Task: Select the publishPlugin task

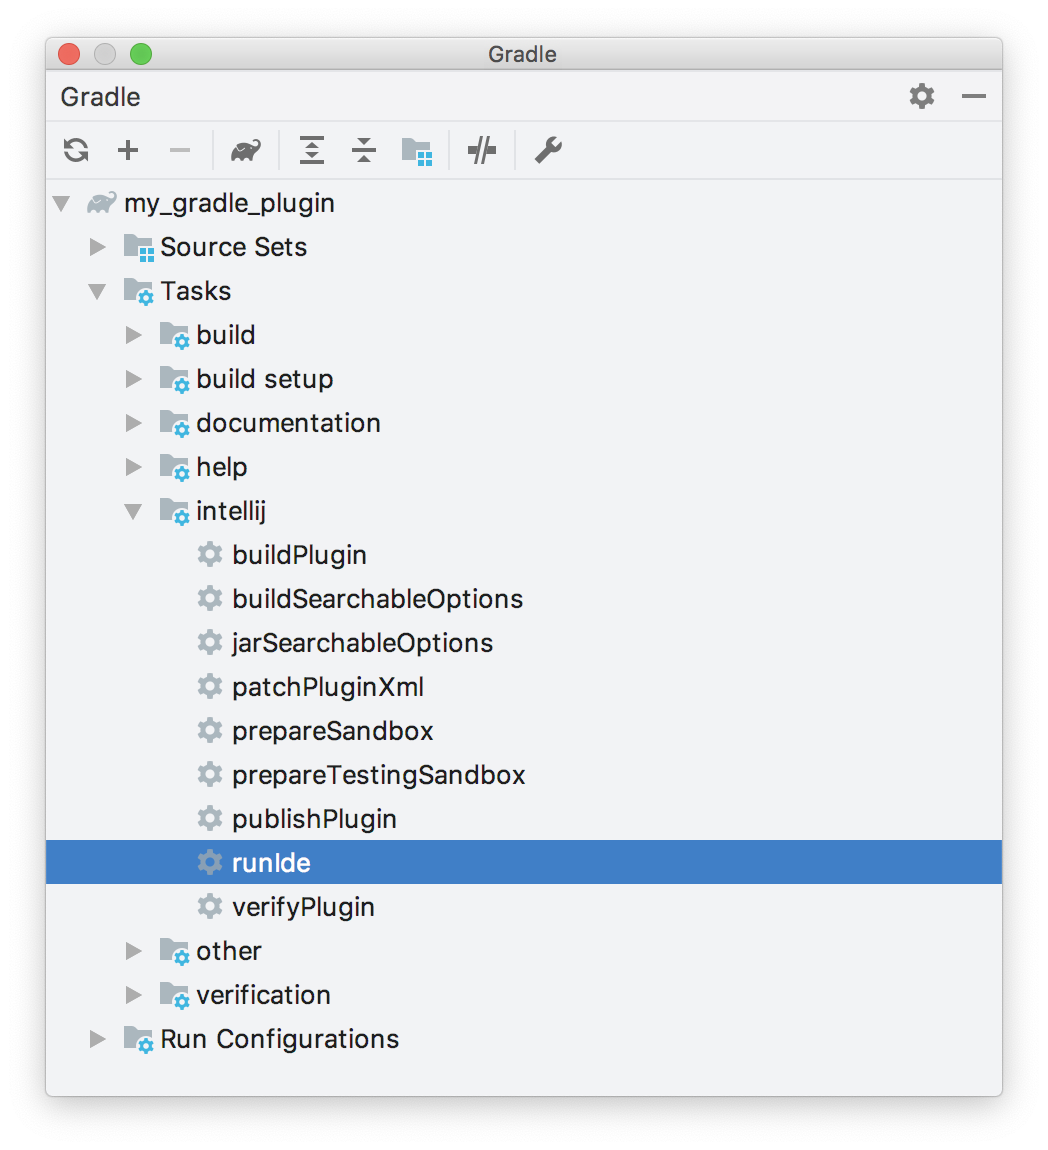Action: (314, 818)
